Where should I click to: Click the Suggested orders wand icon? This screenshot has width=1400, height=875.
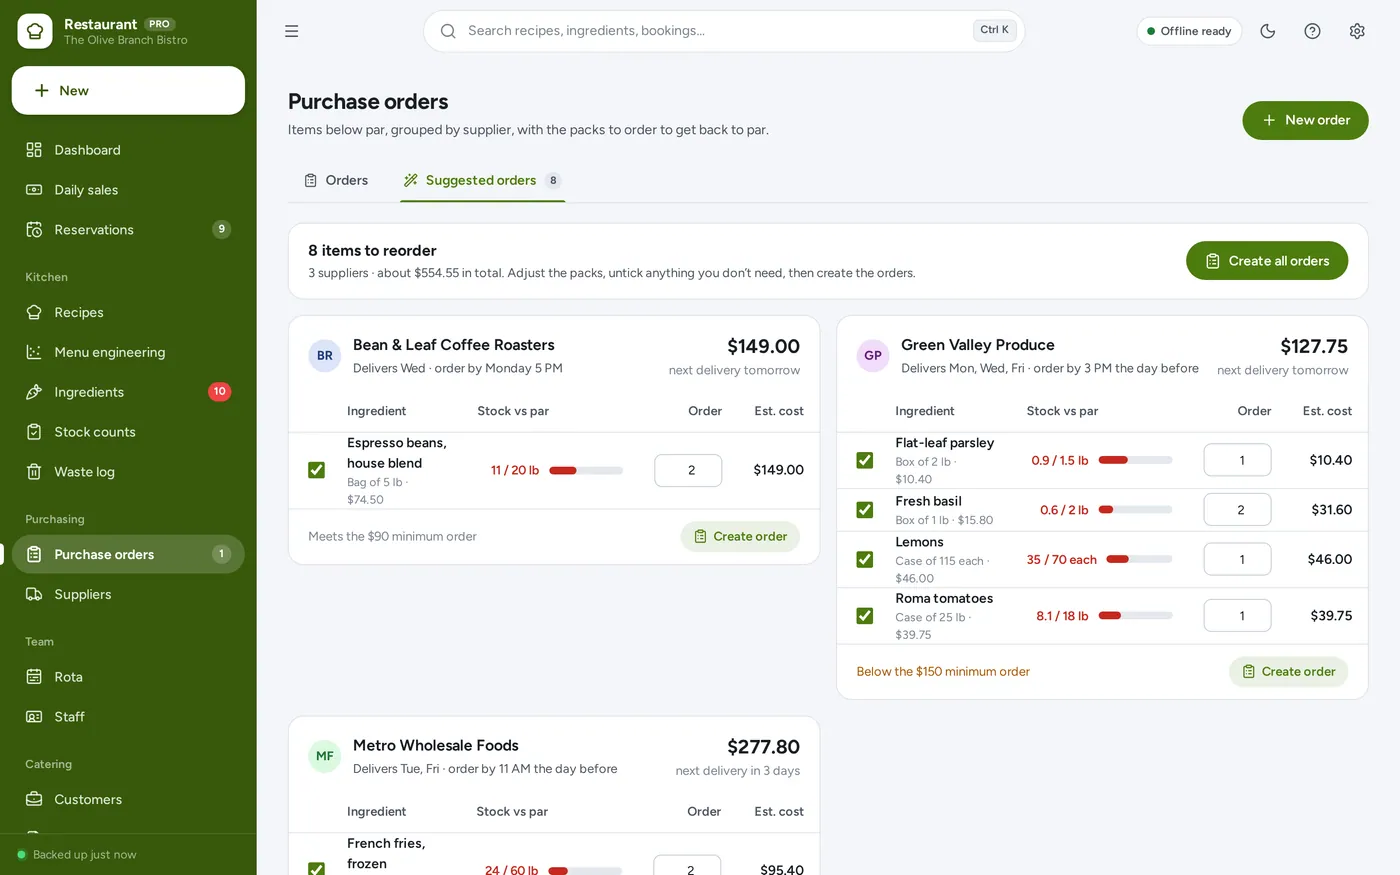coord(410,180)
